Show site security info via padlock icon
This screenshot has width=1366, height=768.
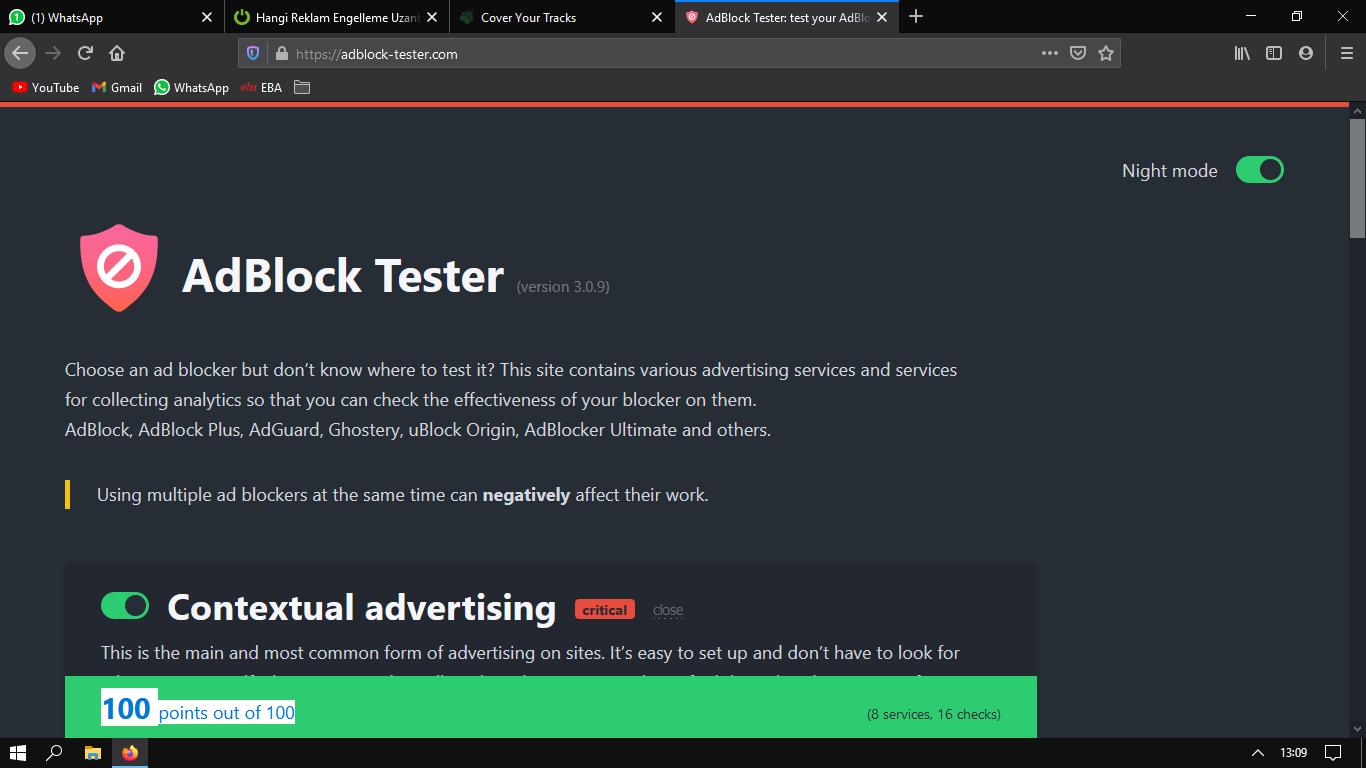[x=281, y=54]
